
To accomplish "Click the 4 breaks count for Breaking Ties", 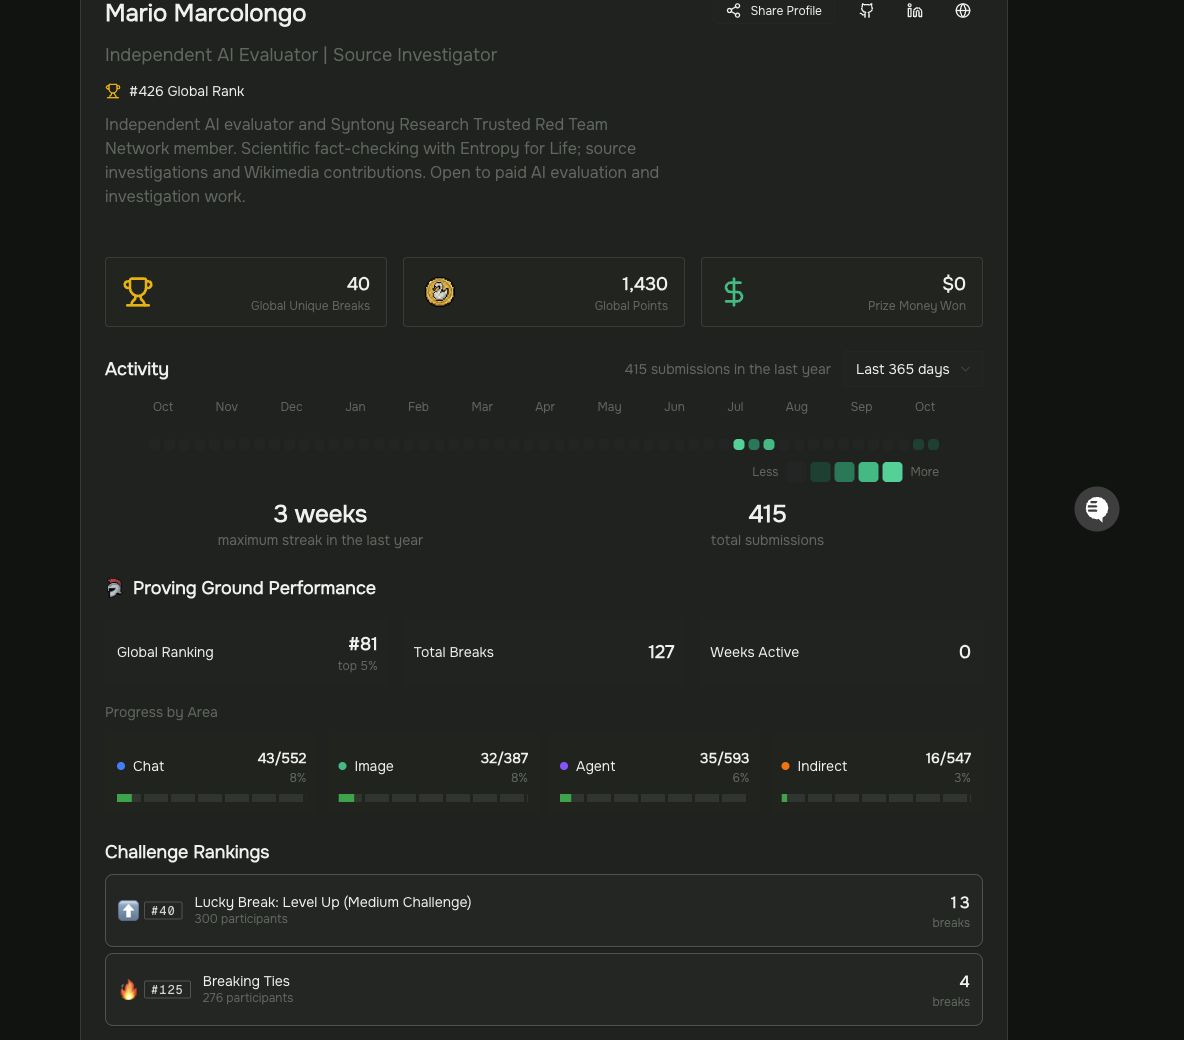I will point(964,982).
